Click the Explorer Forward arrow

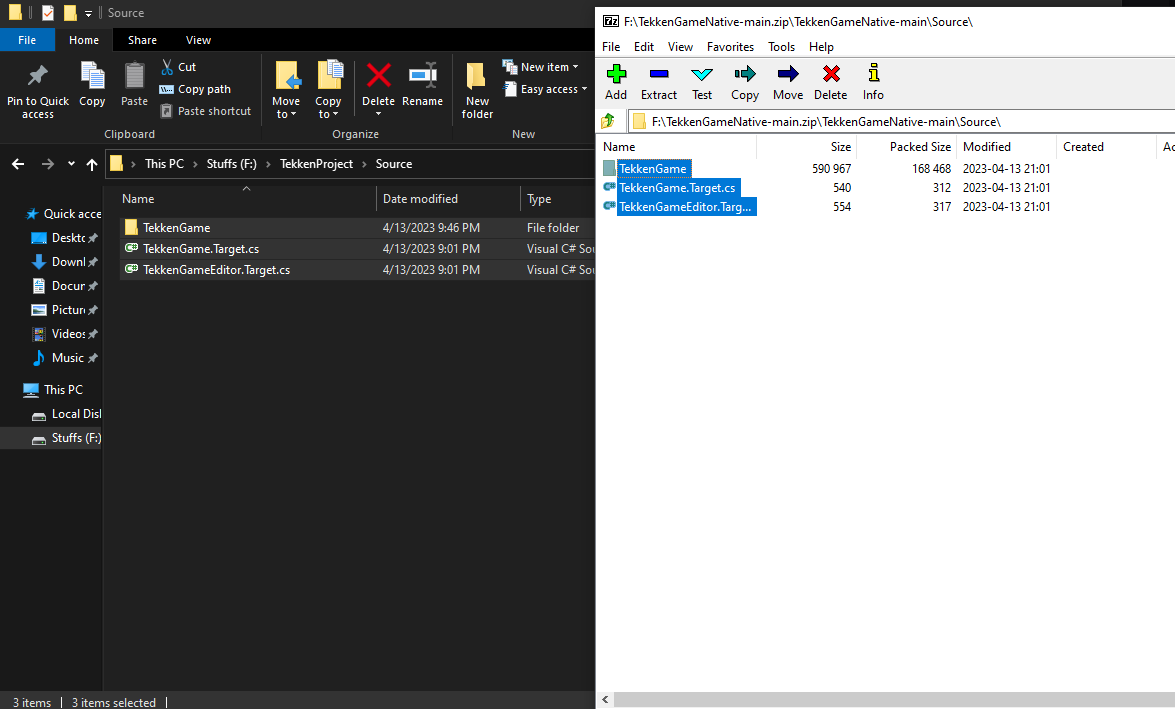48,163
